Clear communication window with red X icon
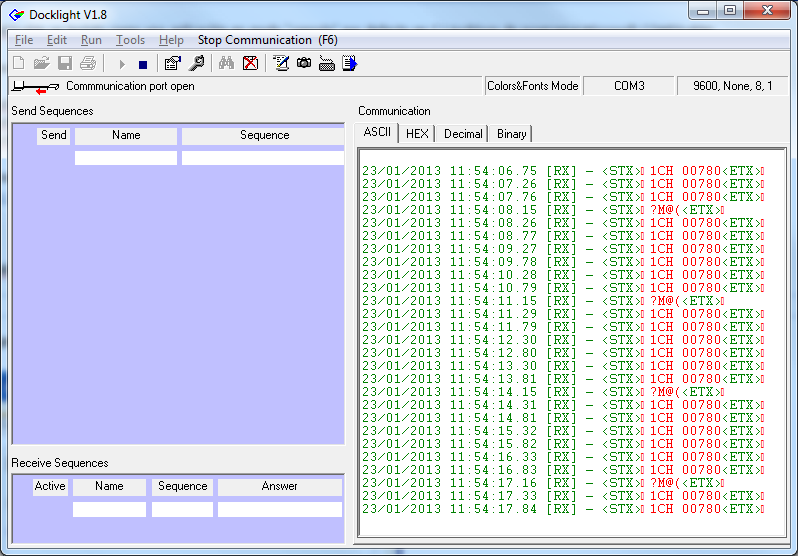Viewport: 798px width, 556px height. 250,63
